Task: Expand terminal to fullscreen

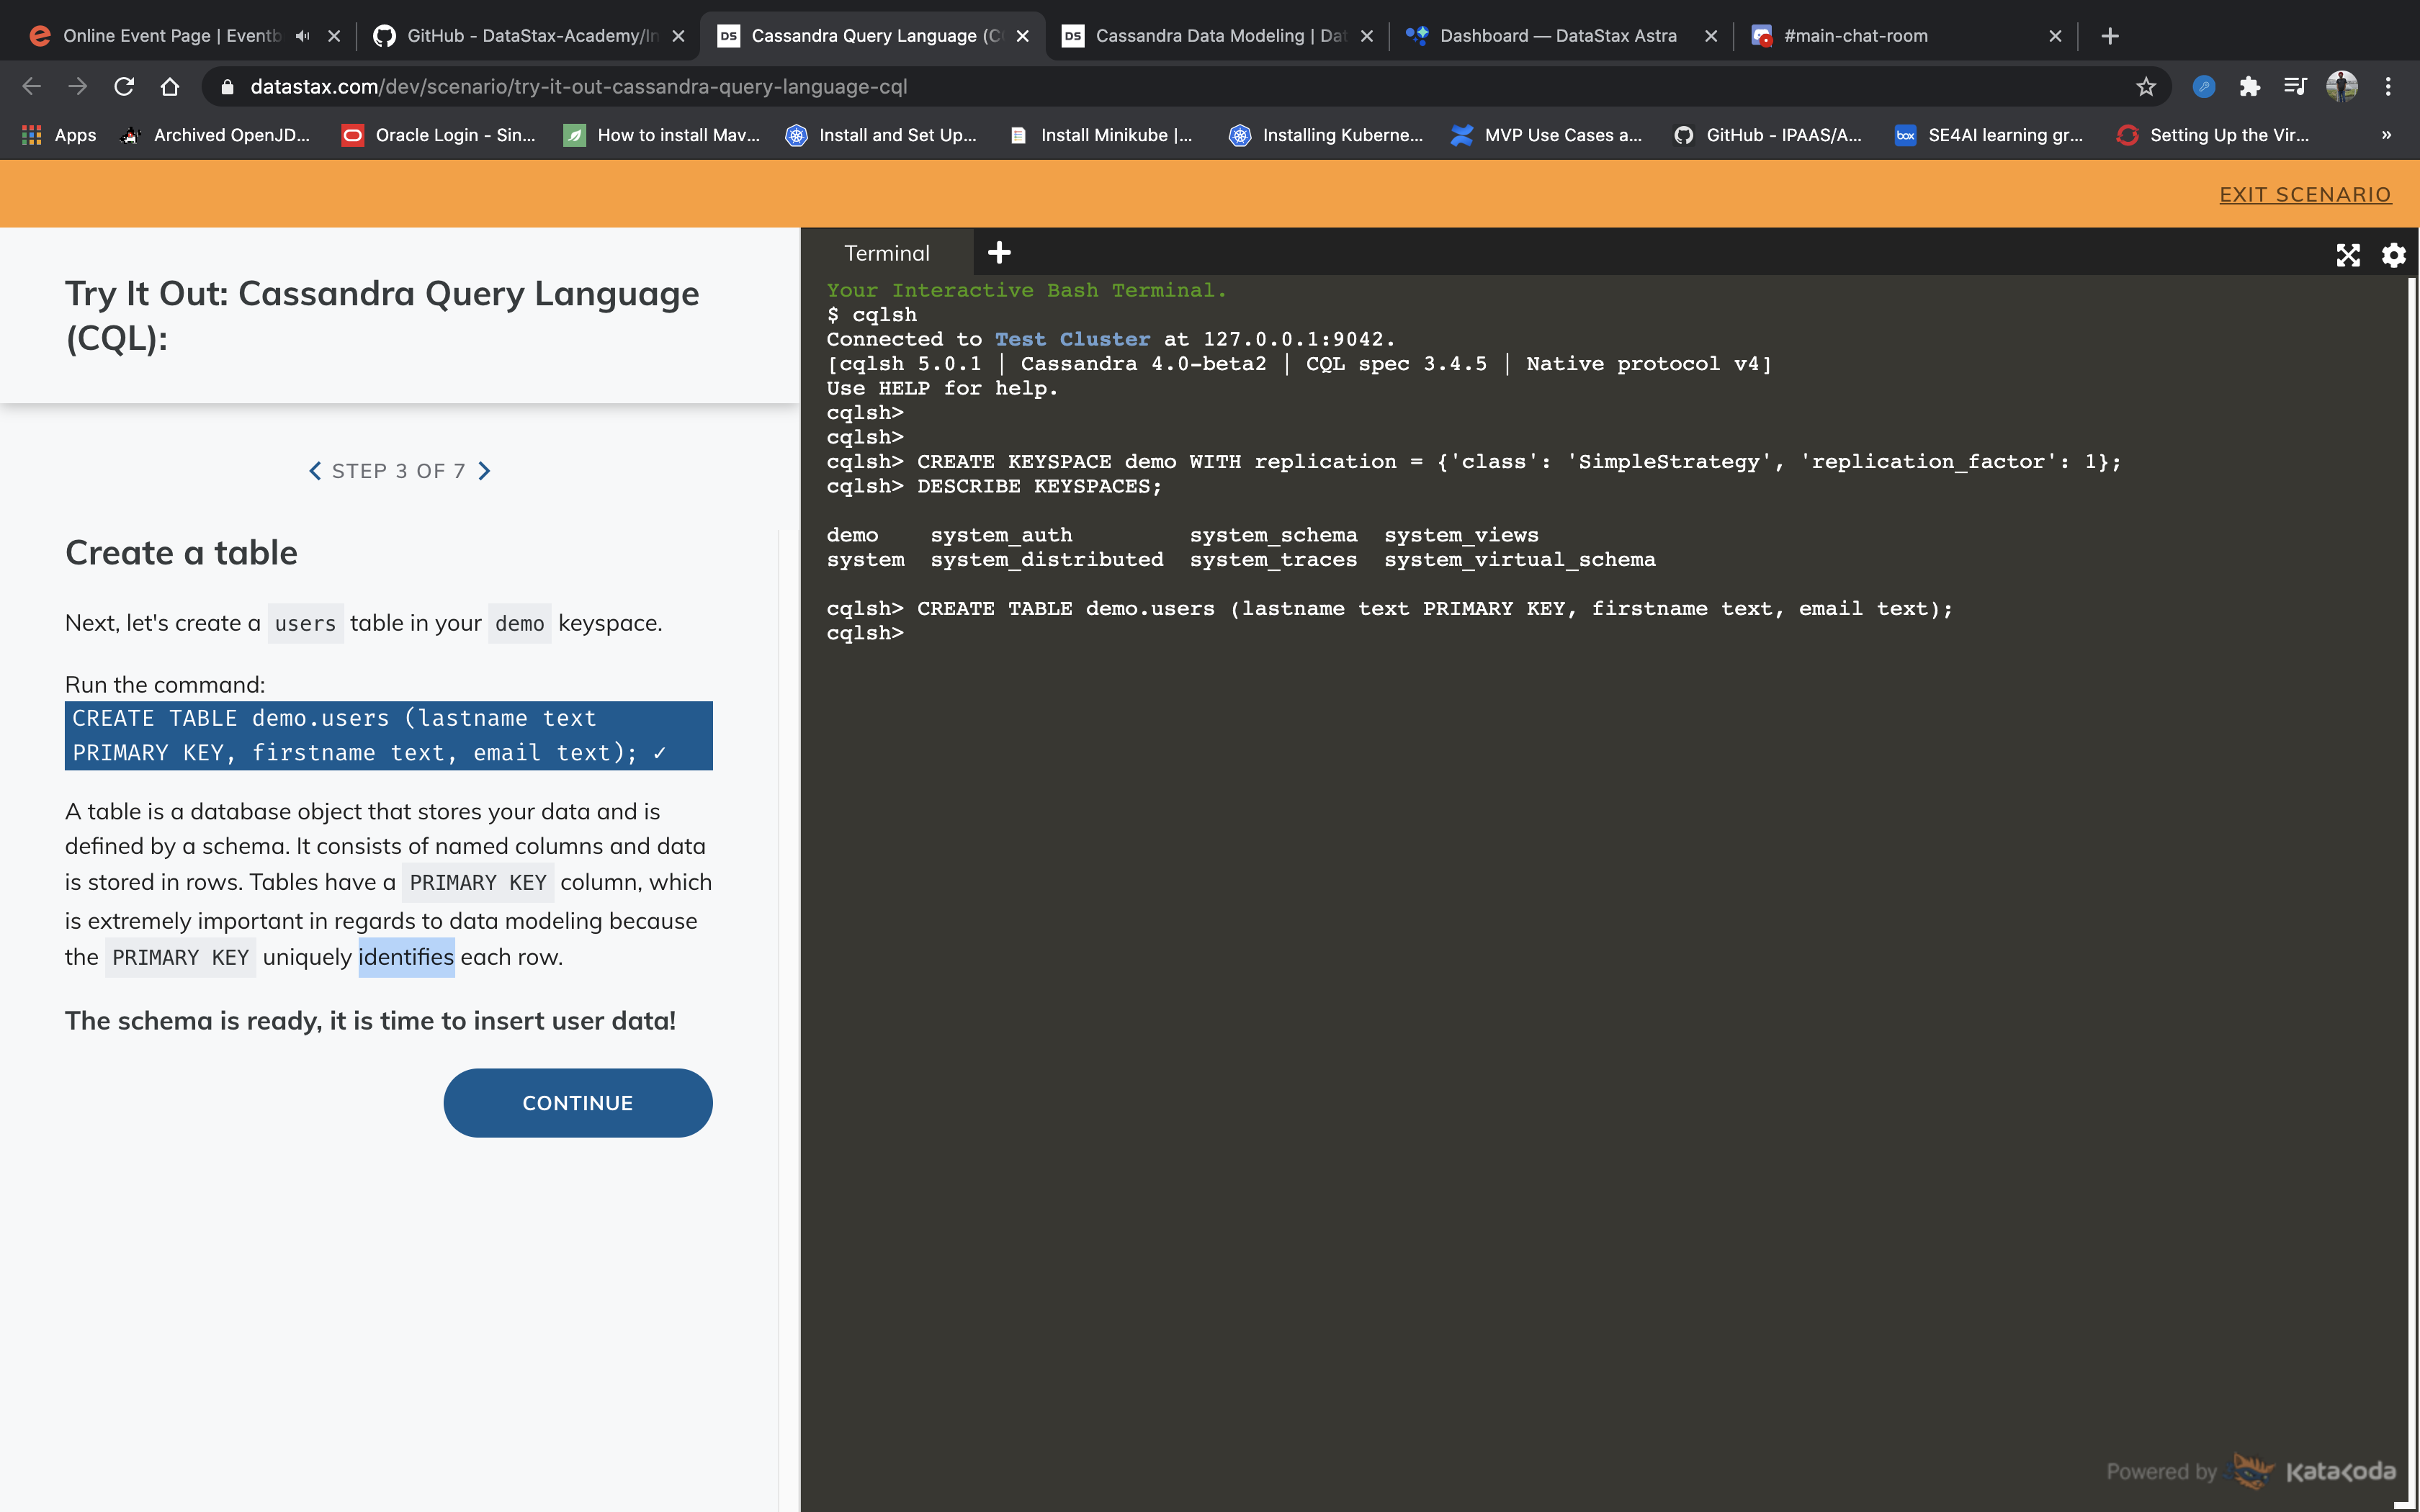Action: tap(2348, 255)
